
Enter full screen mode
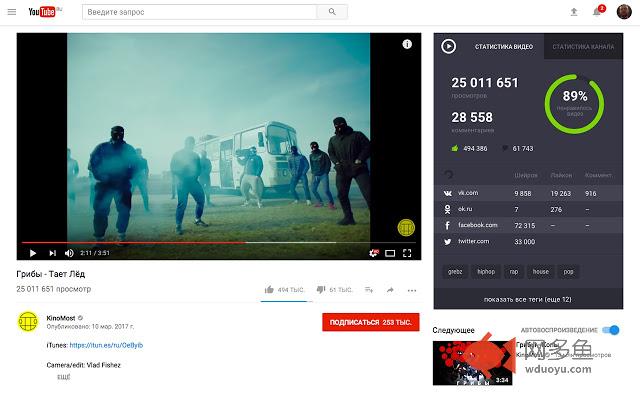point(407,253)
